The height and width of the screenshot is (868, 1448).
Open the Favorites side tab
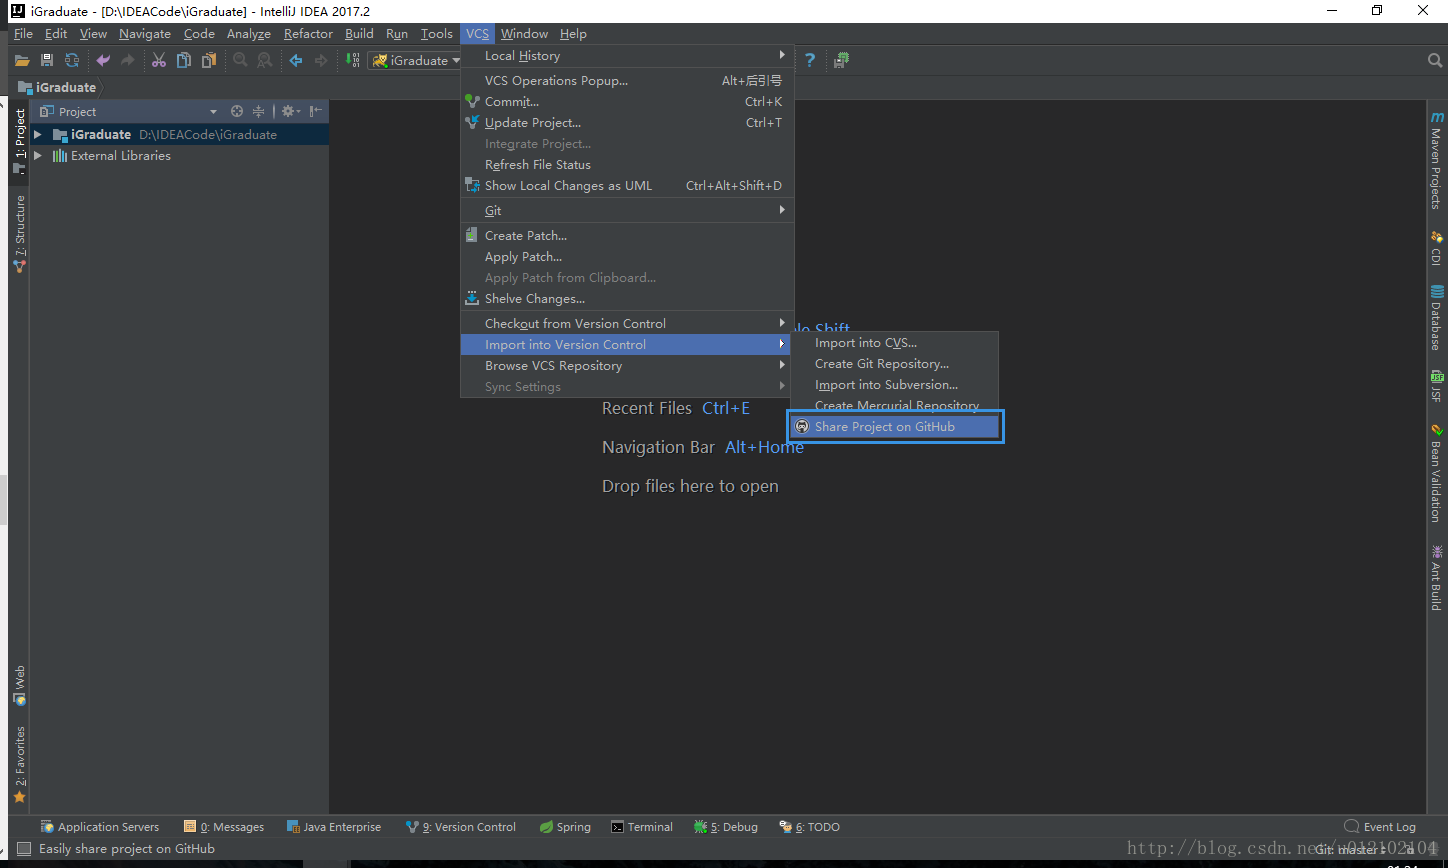point(19,765)
